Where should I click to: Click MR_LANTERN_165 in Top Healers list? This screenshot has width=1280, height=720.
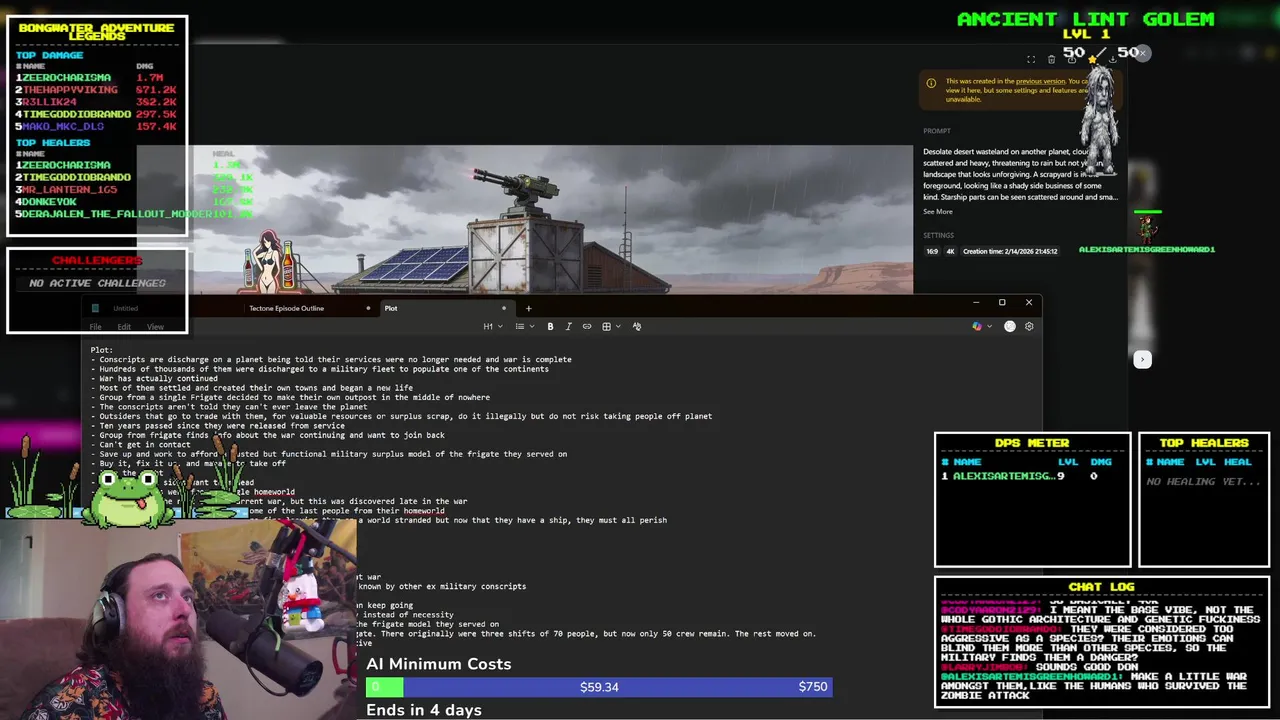[x=70, y=189]
